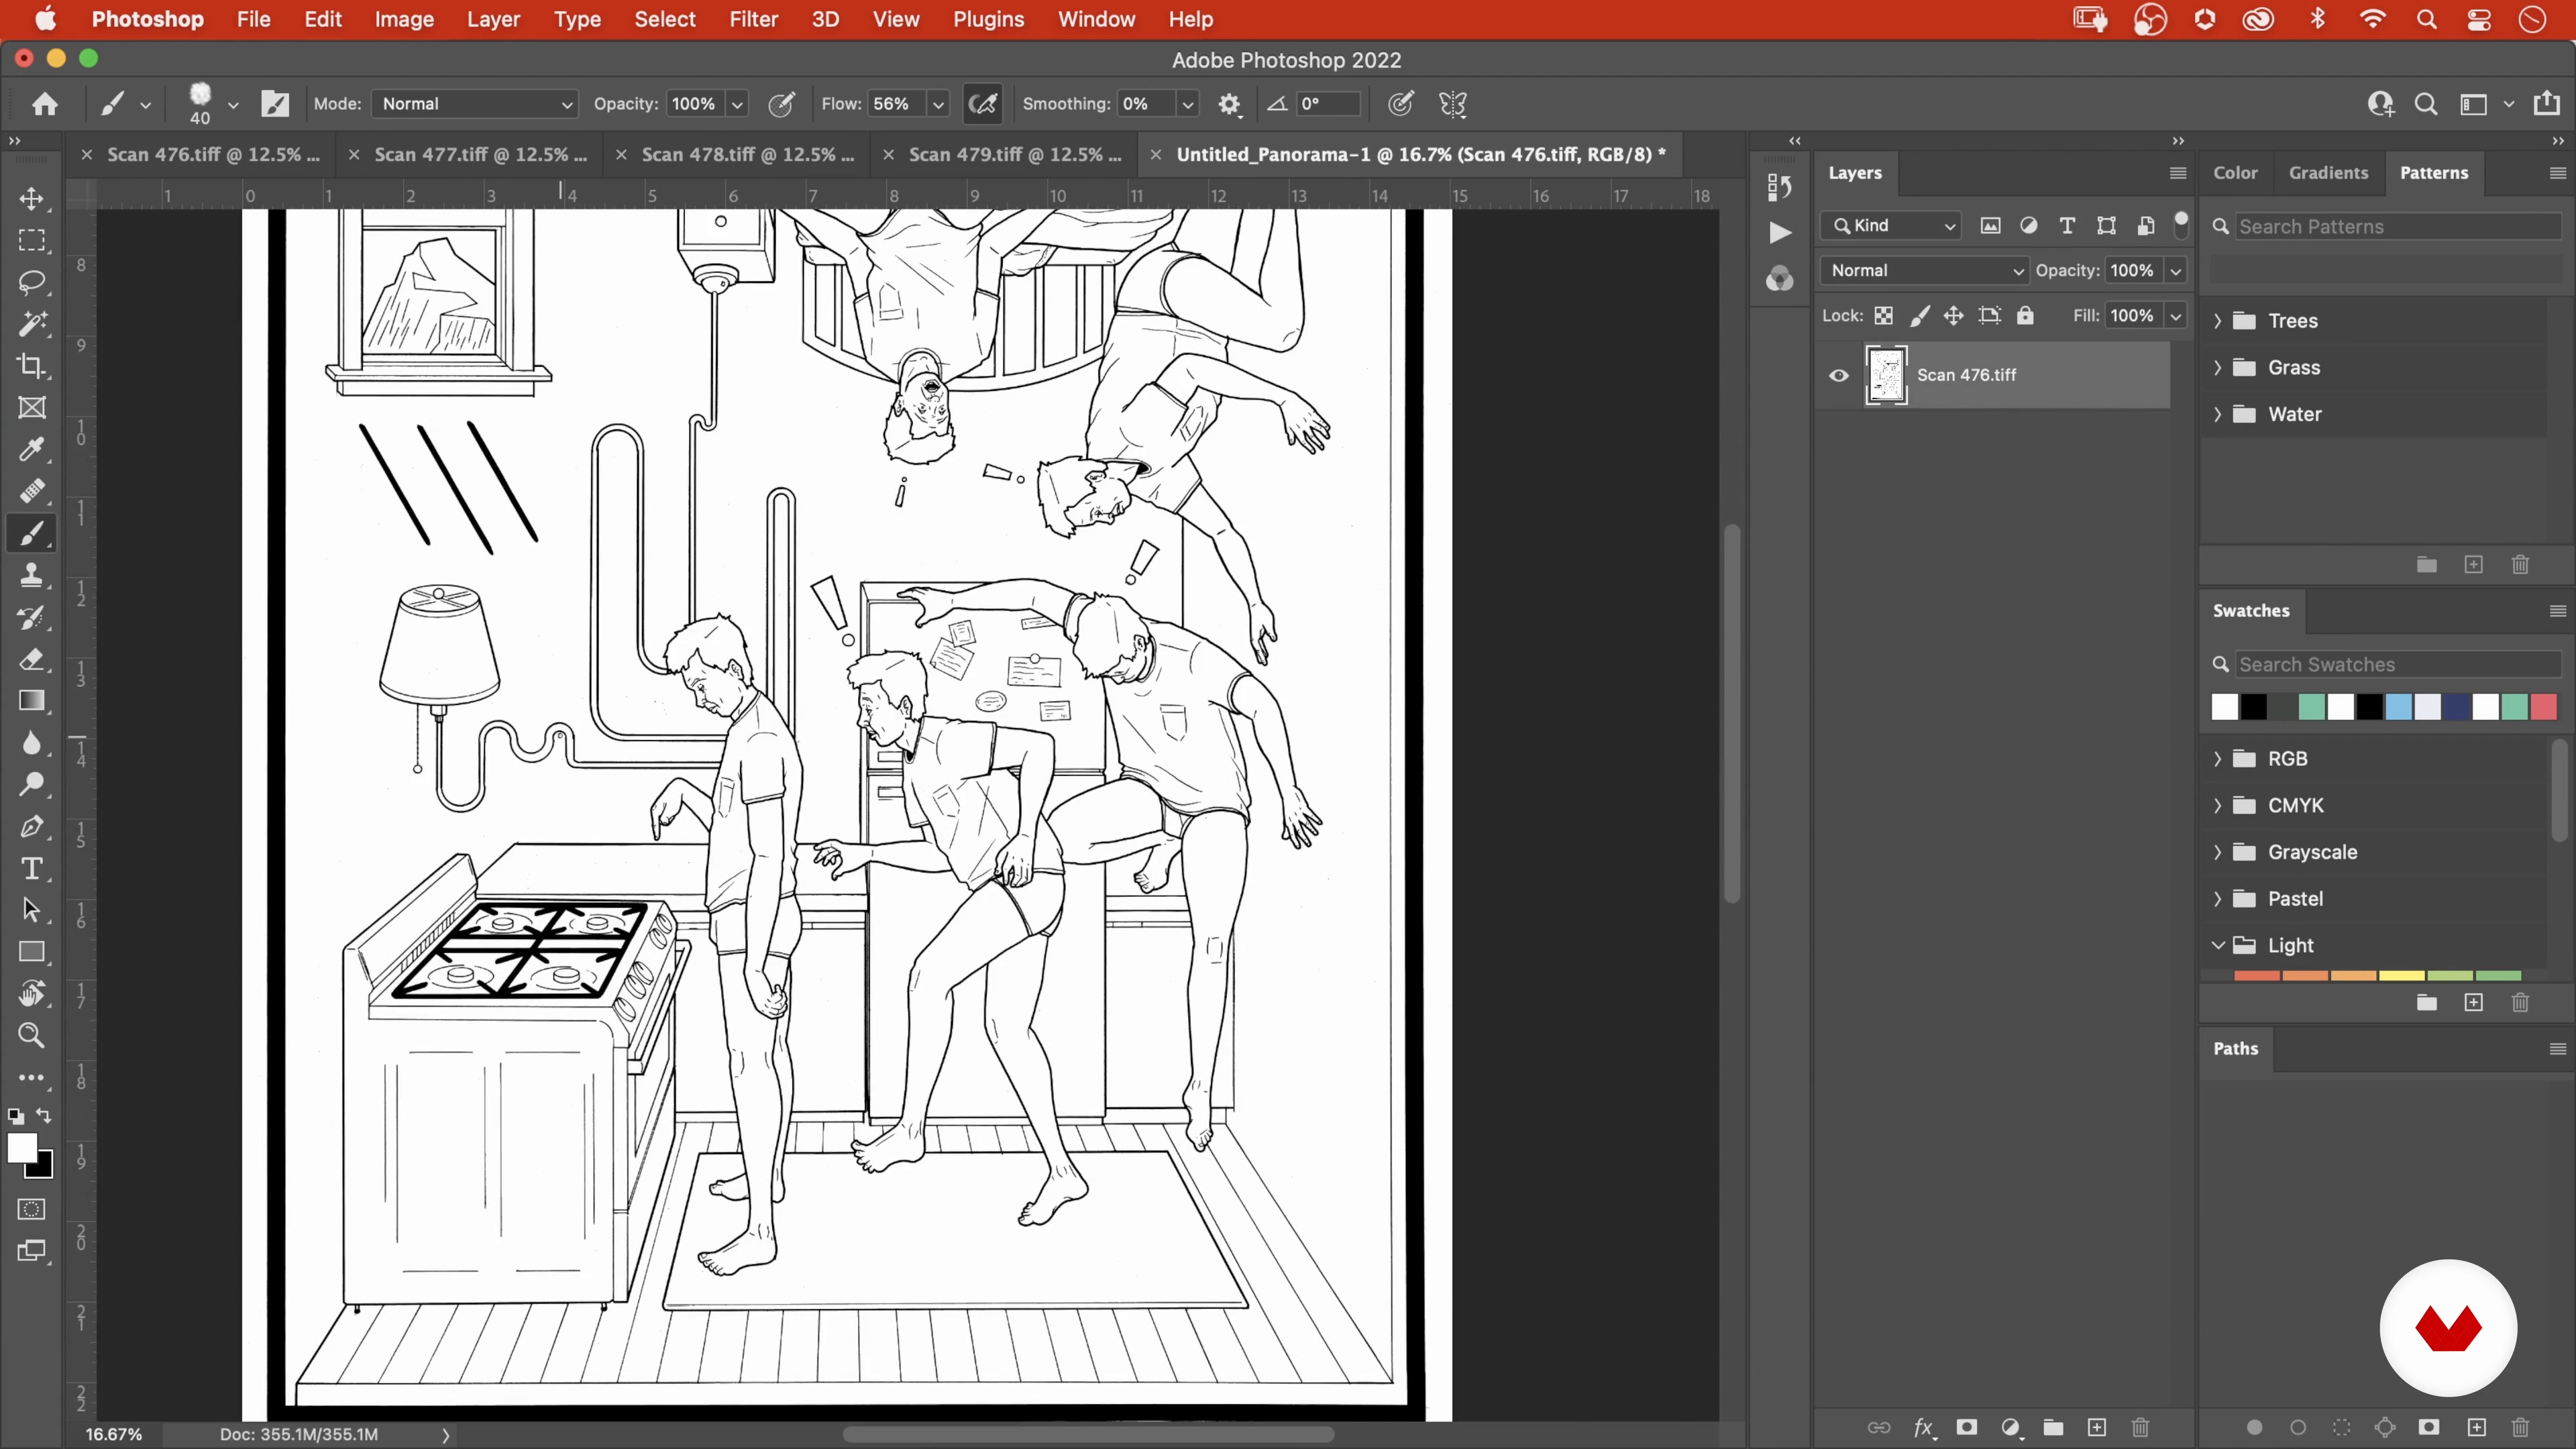Add a layer mask in Layers panel
This screenshot has width=2576, height=1449.
coord(1966,1427)
